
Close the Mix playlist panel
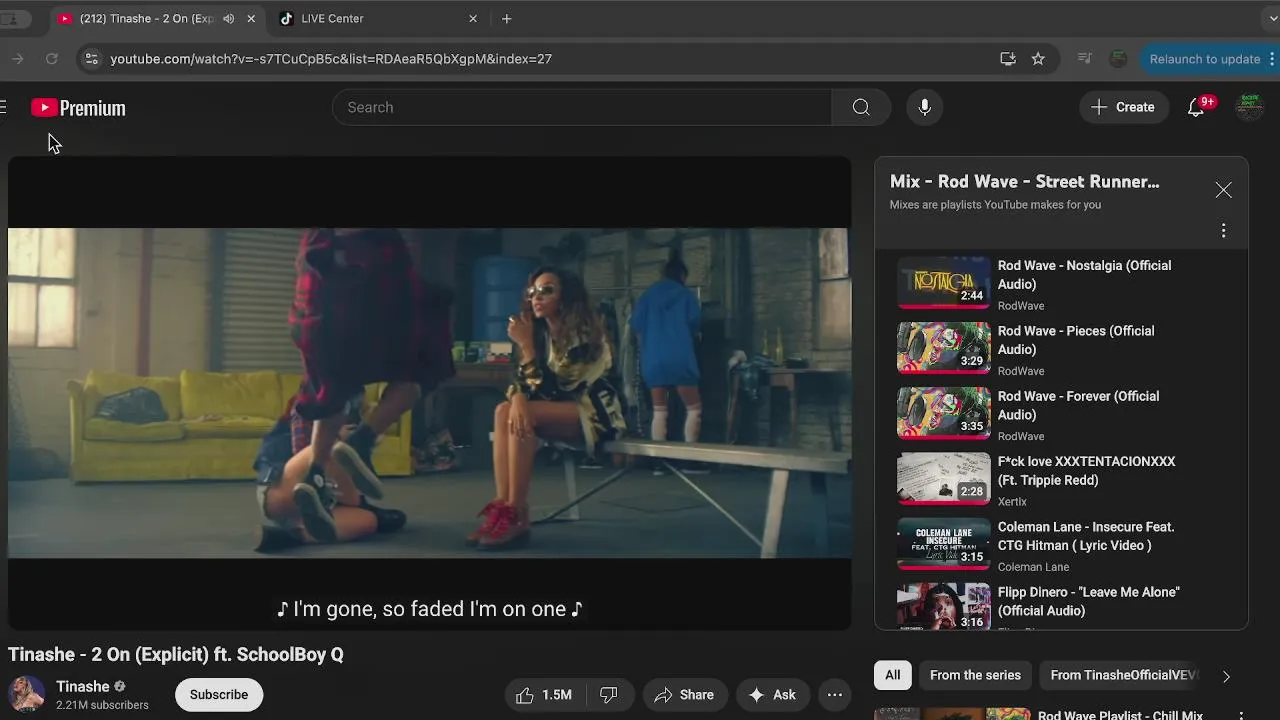[x=1223, y=190]
